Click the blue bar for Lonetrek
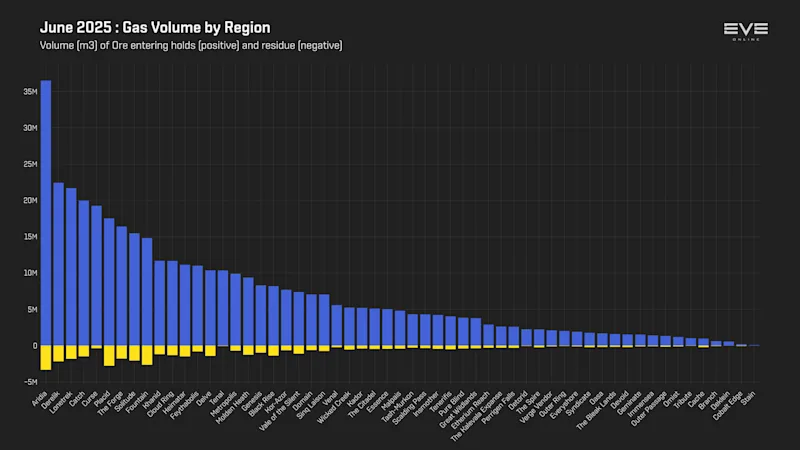 (71, 267)
